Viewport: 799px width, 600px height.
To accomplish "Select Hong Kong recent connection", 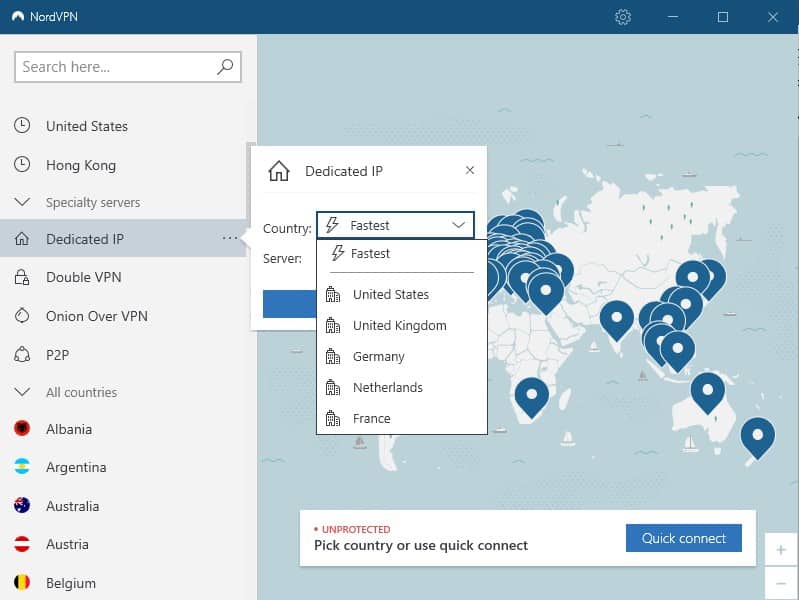I will pyautogui.click(x=123, y=165).
